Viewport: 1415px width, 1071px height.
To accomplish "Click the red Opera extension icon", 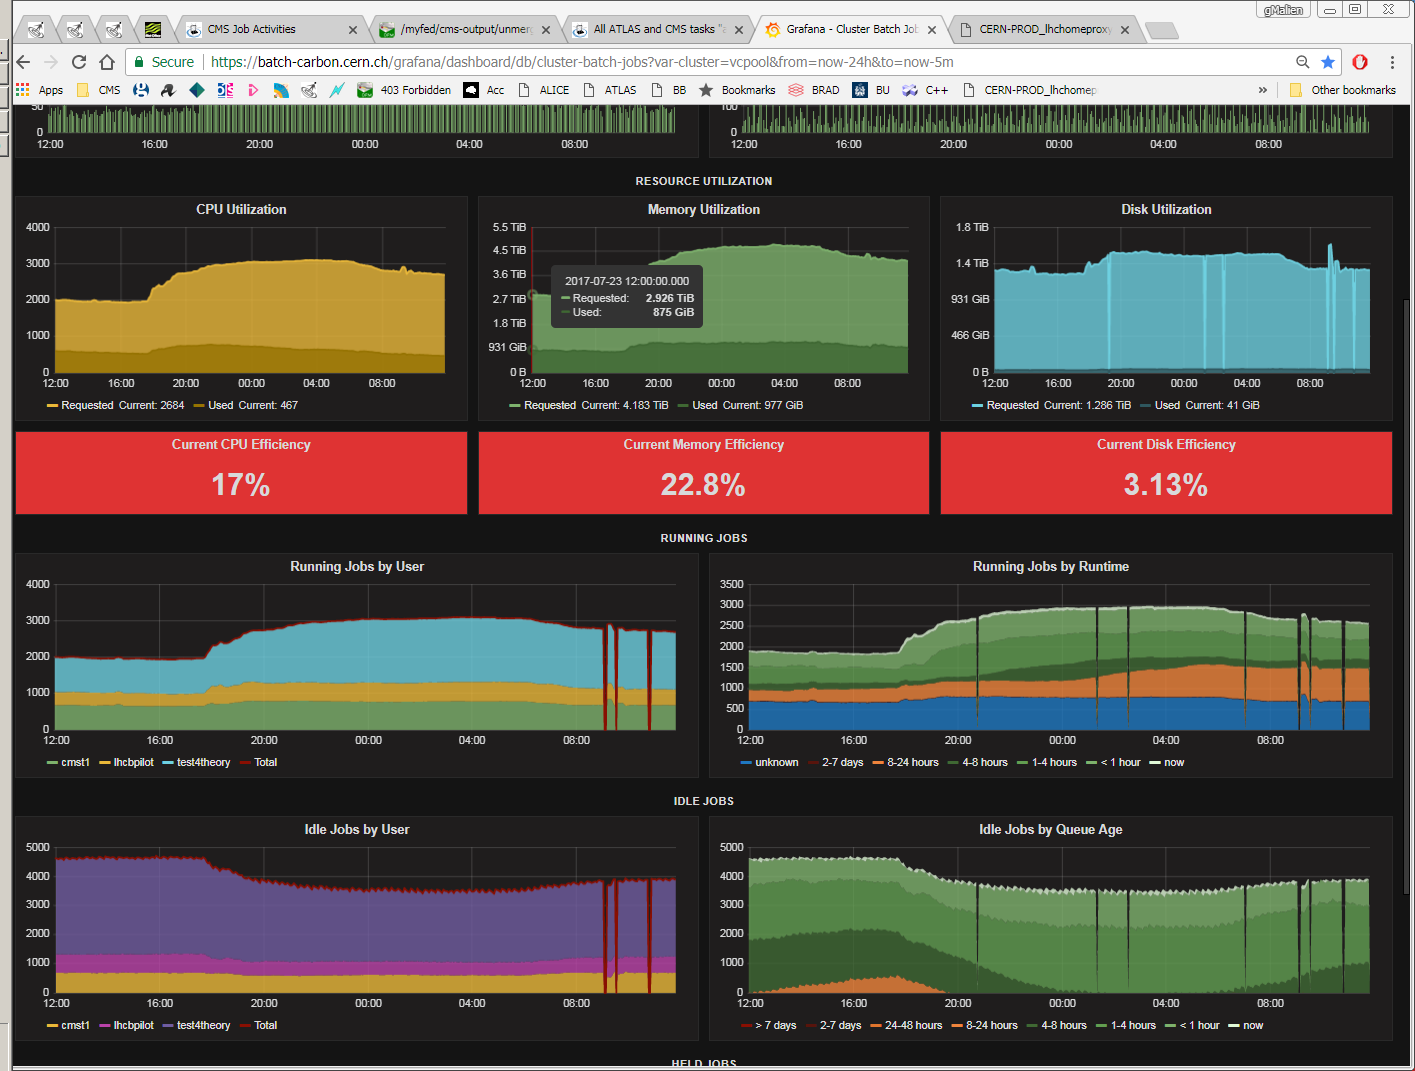I will coord(1360,62).
